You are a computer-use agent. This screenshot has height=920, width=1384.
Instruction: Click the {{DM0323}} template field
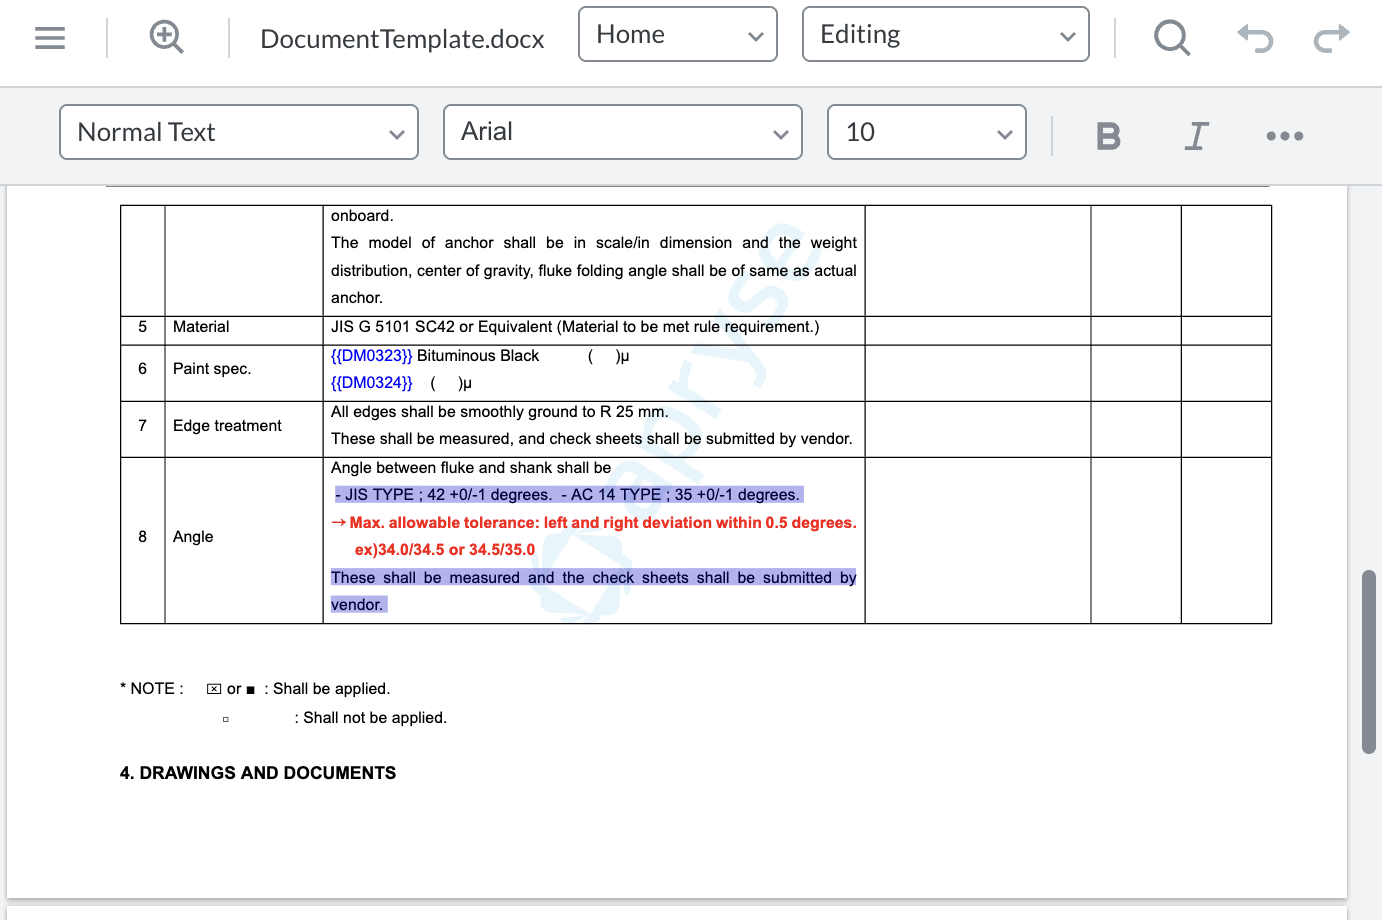371,356
